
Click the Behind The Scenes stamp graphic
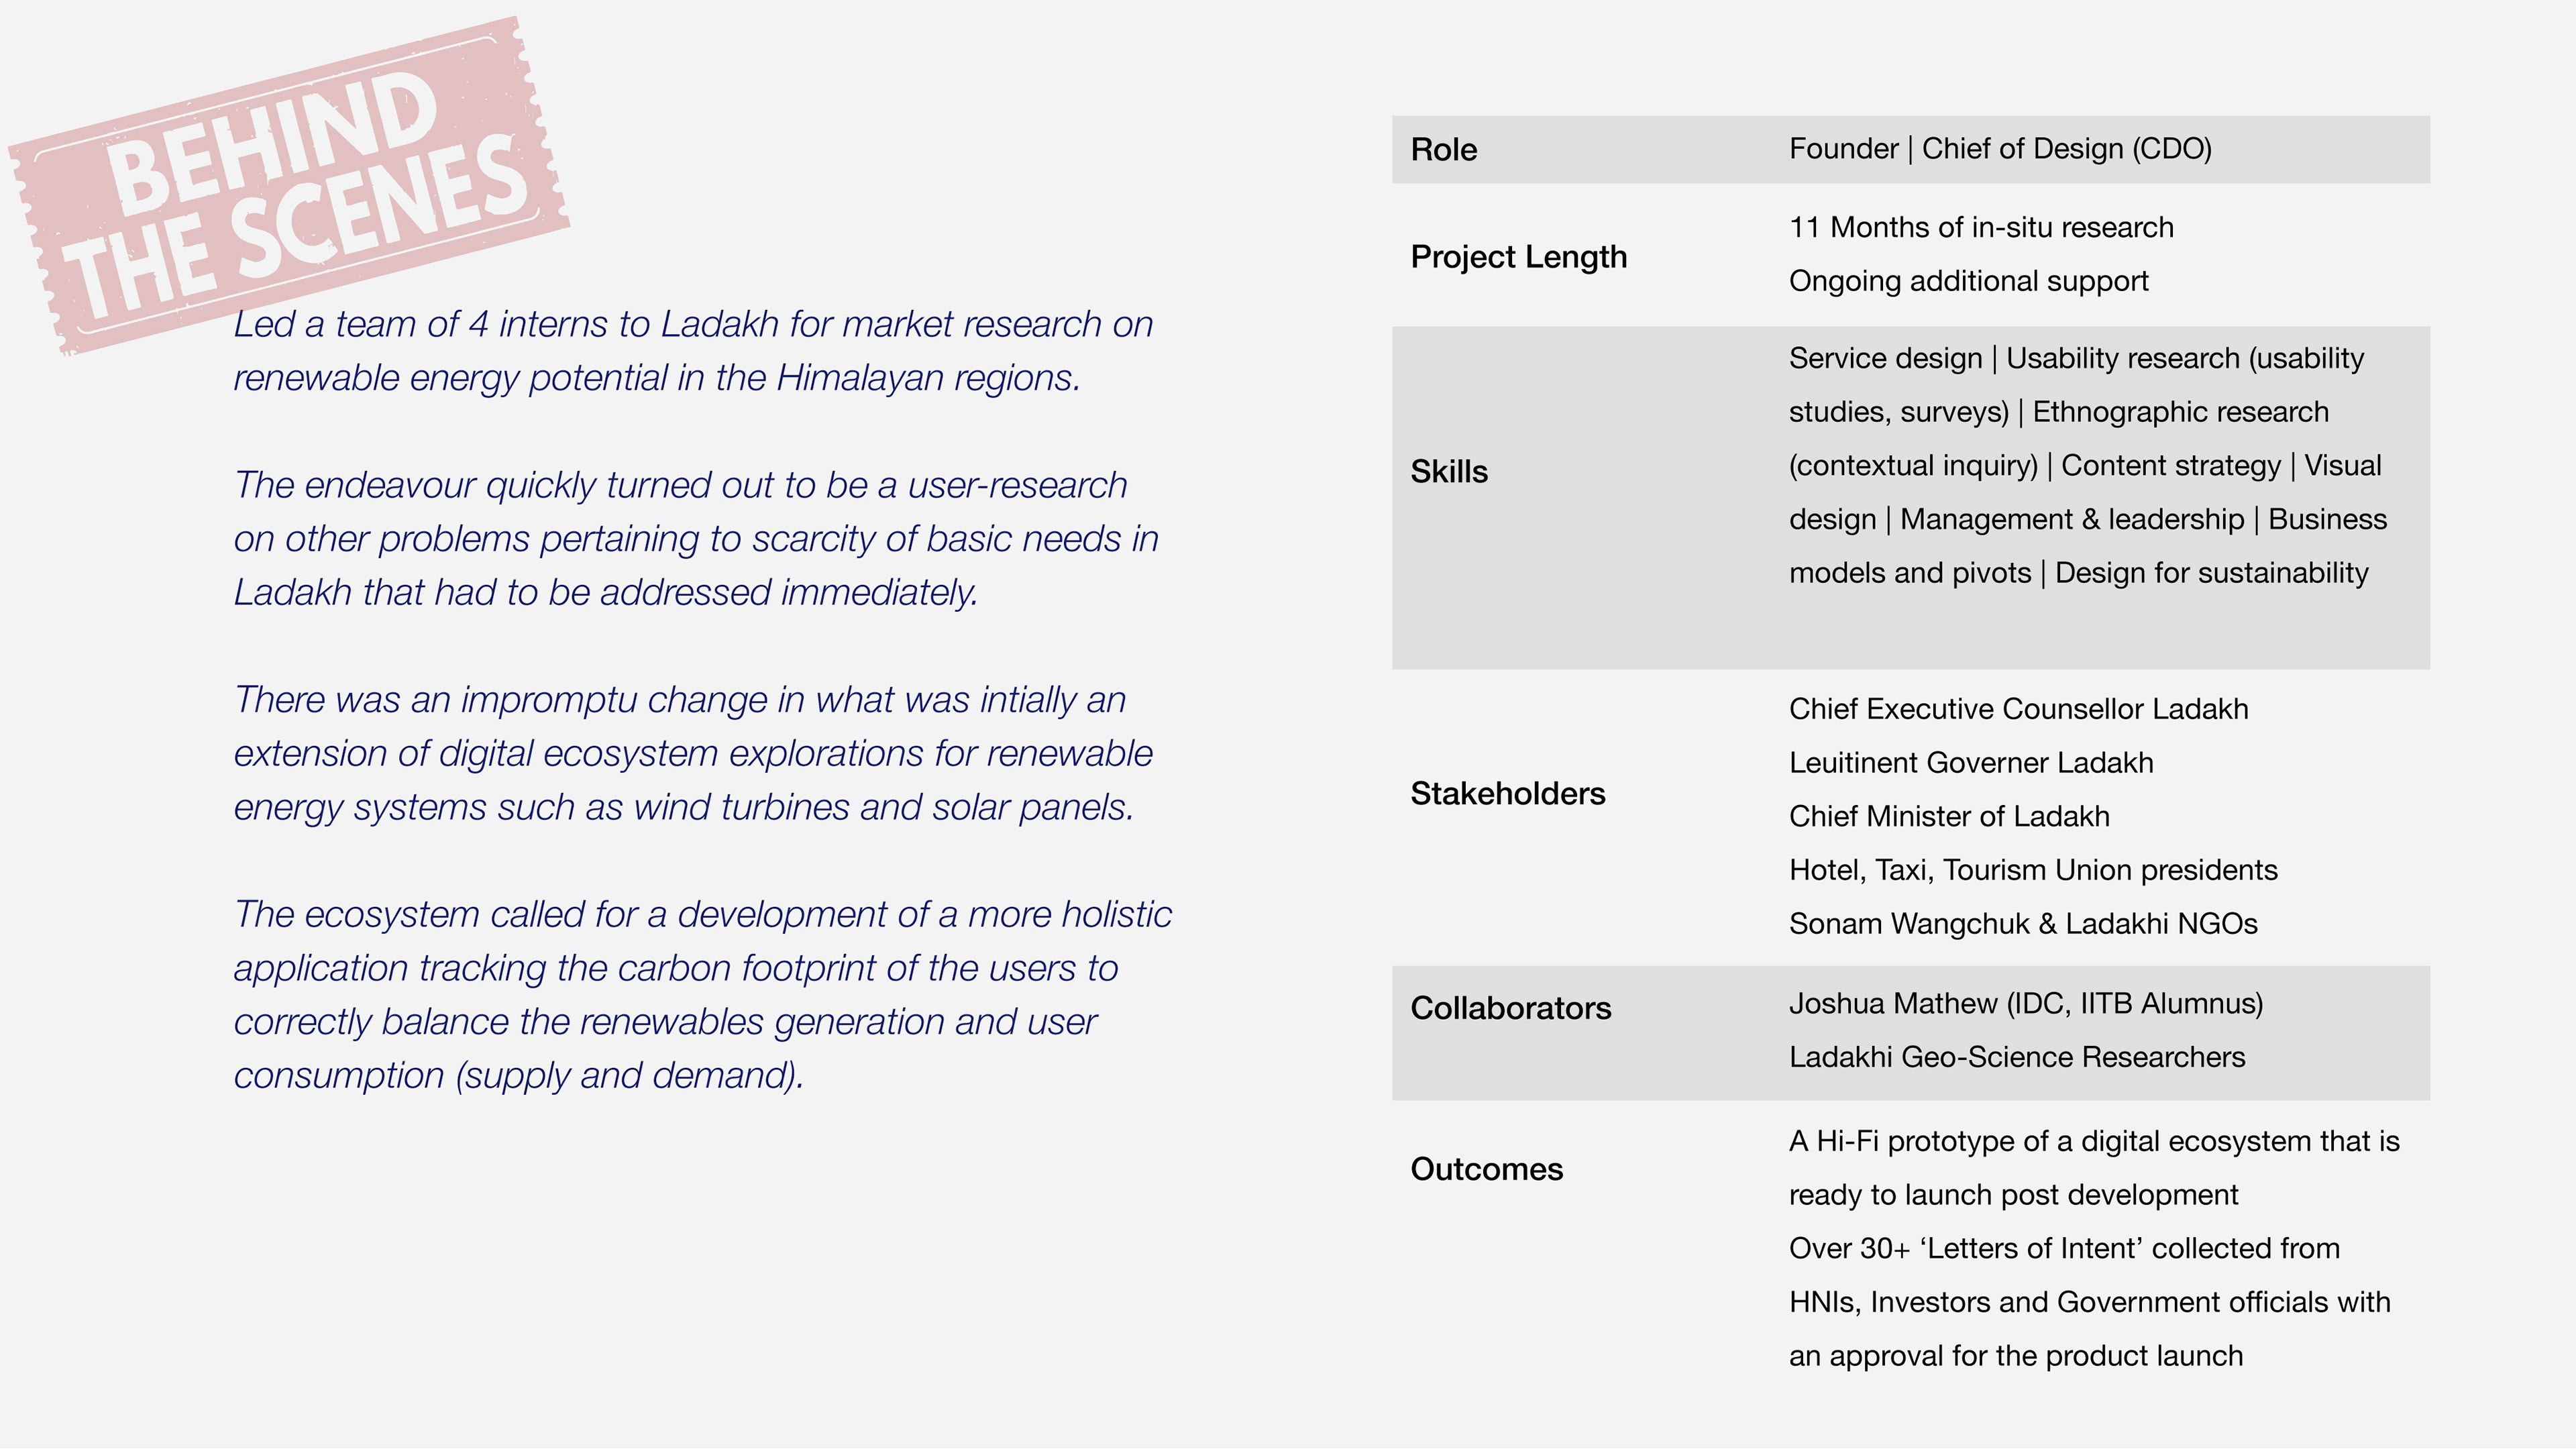290,185
